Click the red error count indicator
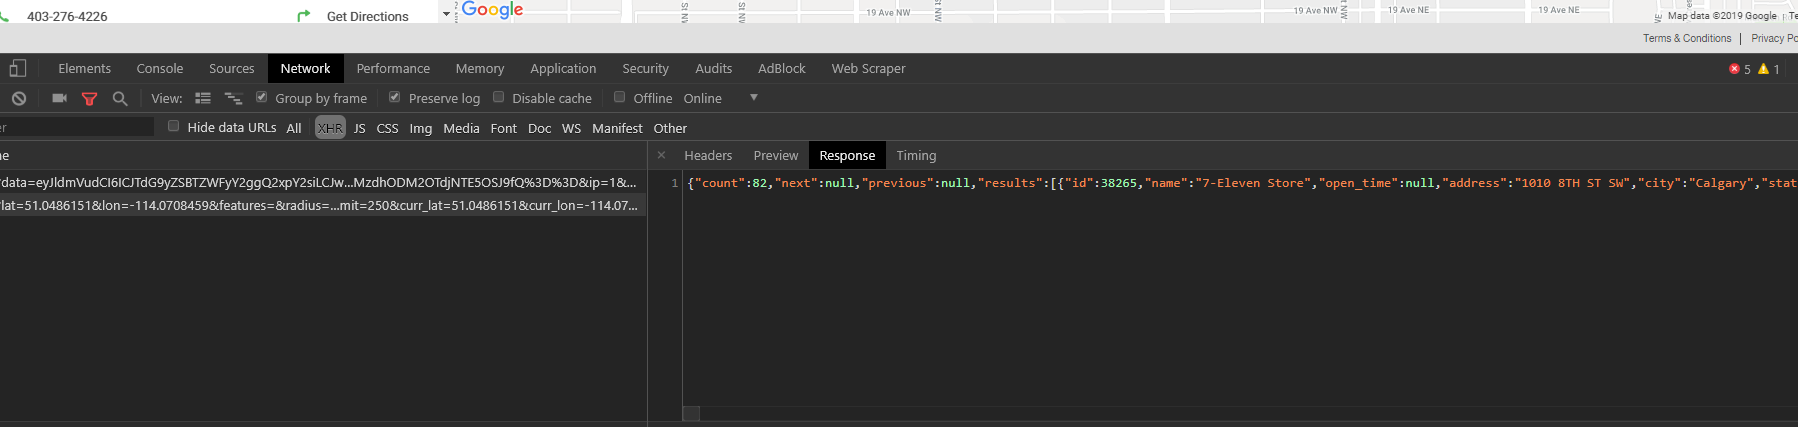This screenshot has height=428, width=1798. pos(1739,69)
